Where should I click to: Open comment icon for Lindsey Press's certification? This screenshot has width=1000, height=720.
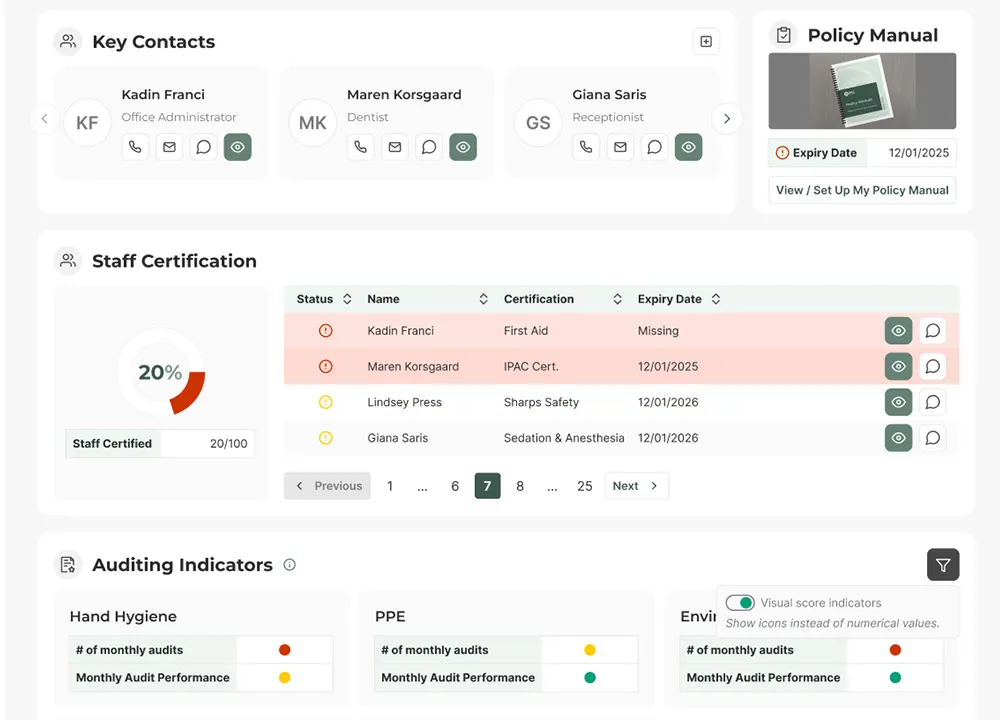click(x=932, y=402)
